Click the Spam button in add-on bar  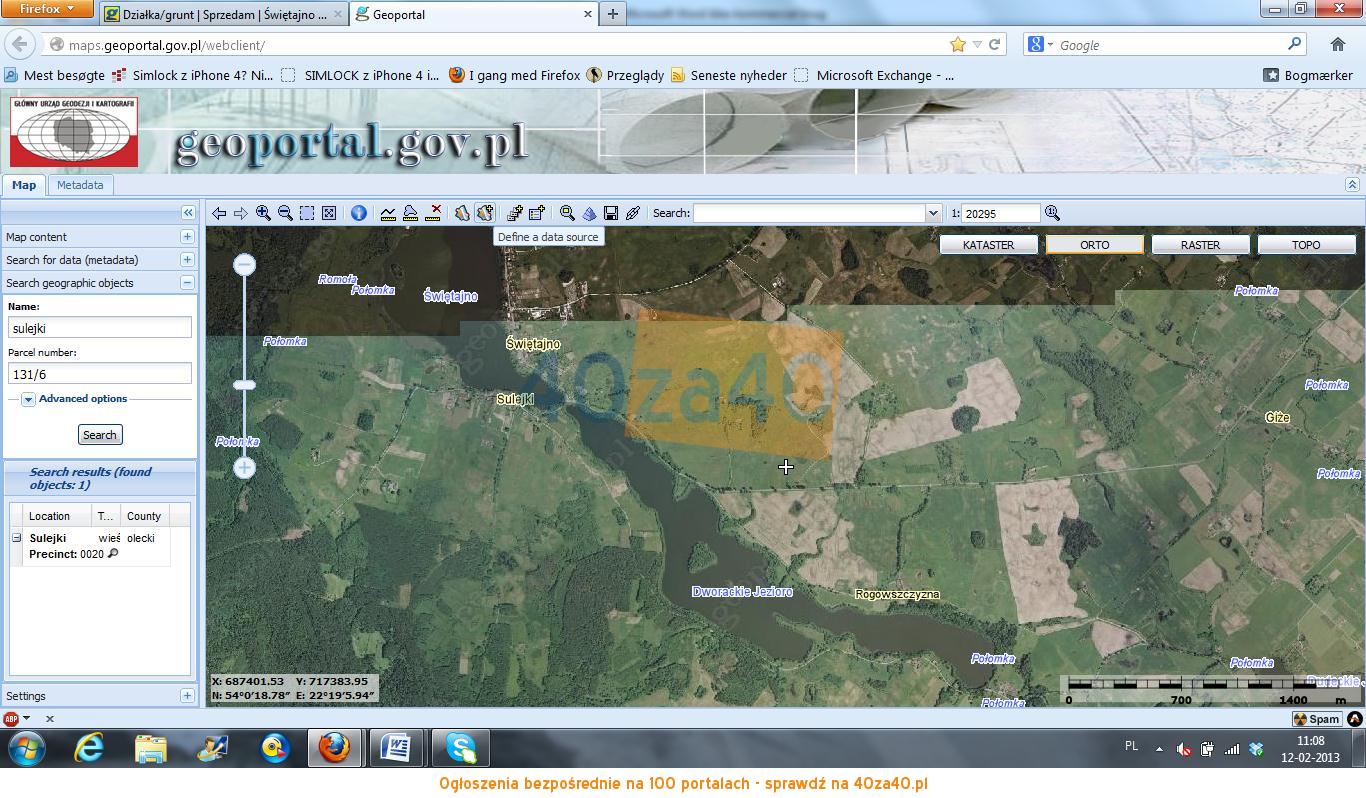[1317, 719]
